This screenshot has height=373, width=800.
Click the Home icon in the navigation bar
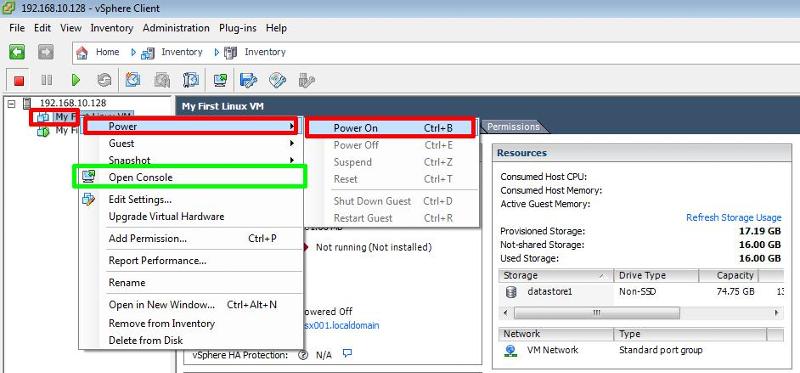tap(82, 53)
